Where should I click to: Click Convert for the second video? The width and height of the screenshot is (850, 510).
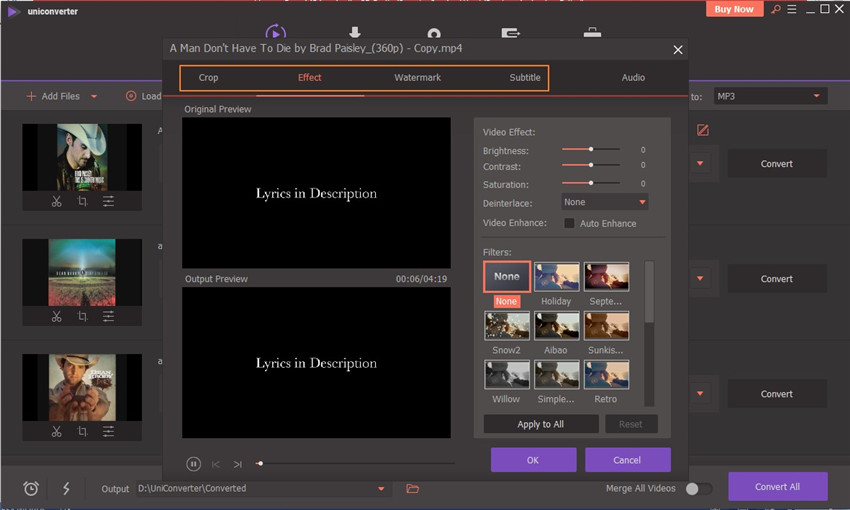point(776,279)
